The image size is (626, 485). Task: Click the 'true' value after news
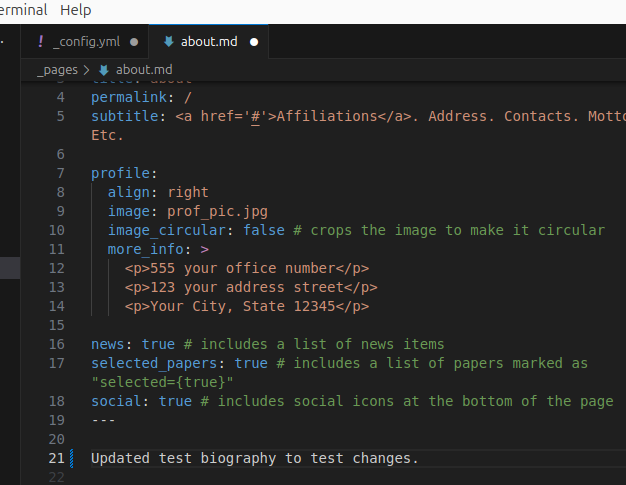coord(158,345)
